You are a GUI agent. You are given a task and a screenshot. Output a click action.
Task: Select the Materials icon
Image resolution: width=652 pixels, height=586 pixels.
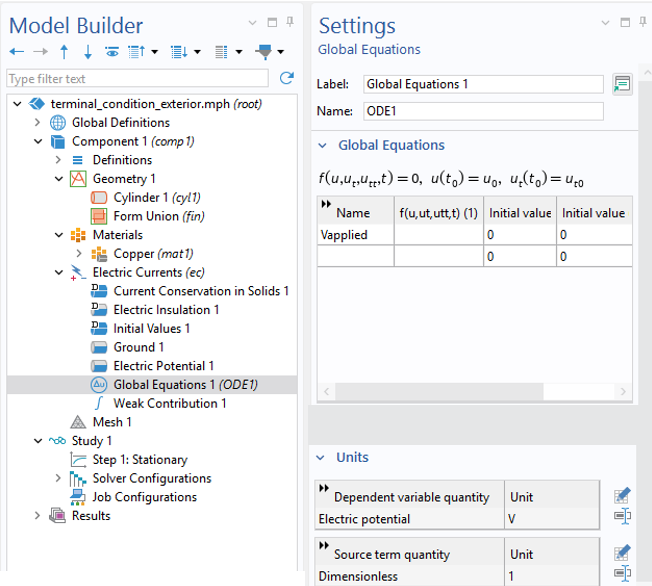78,235
